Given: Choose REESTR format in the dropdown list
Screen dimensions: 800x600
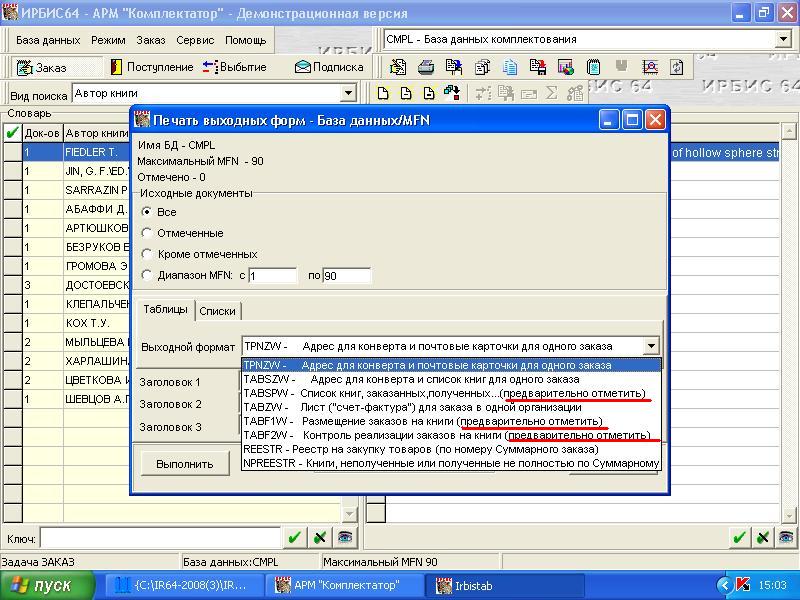Looking at the screenshot, I should pos(451,449).
